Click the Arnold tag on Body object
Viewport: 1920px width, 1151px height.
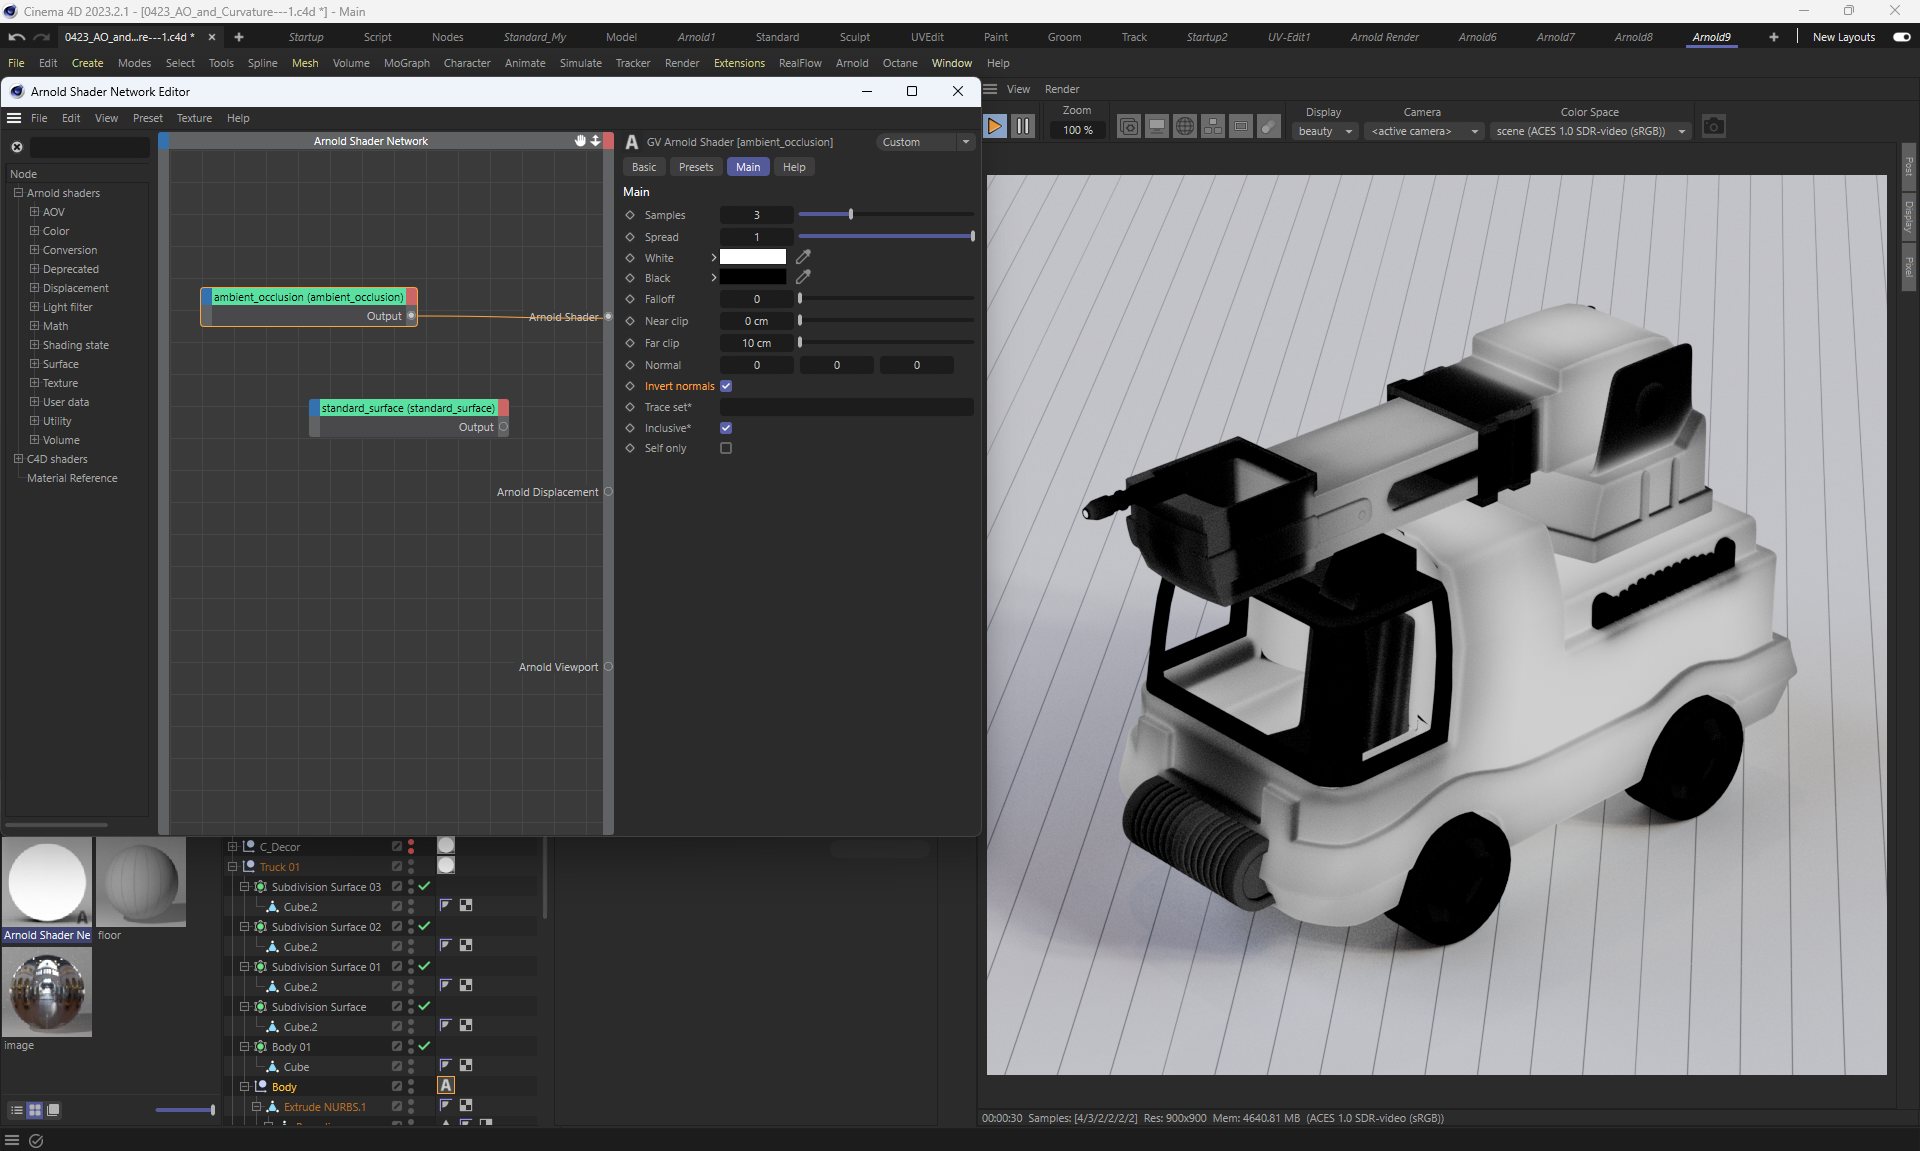coord(446,1086)
